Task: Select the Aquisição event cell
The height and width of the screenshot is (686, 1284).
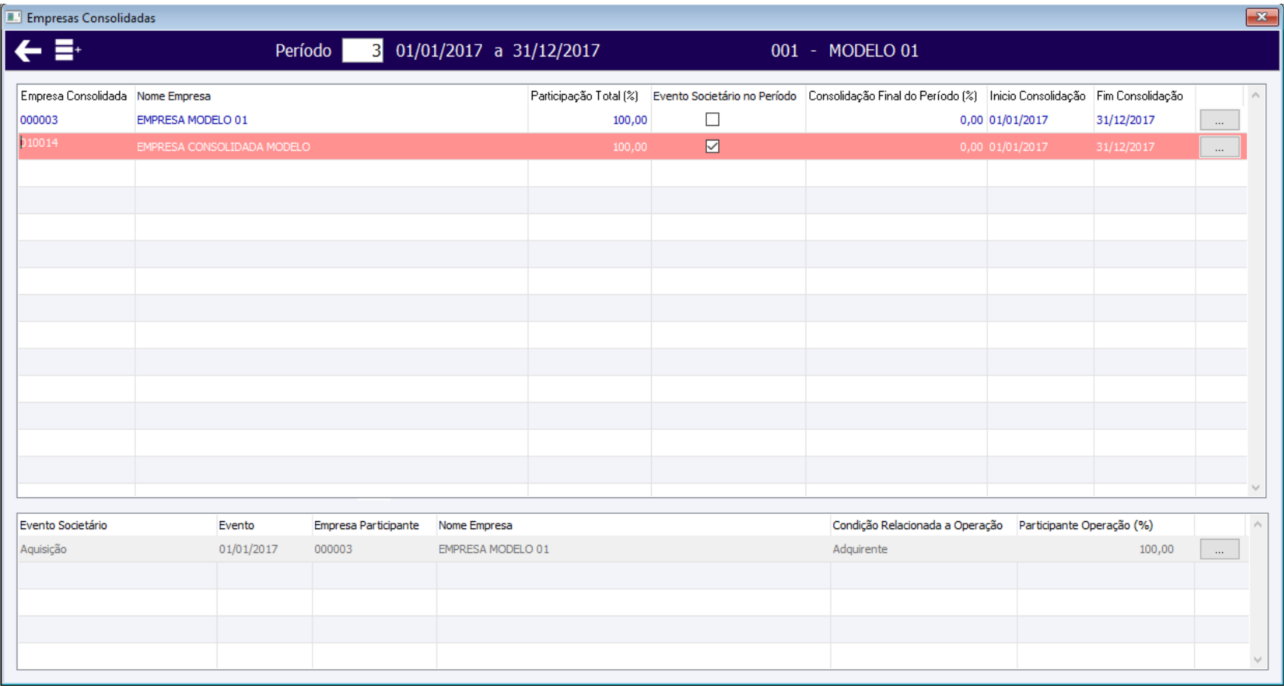Action: 42,549
